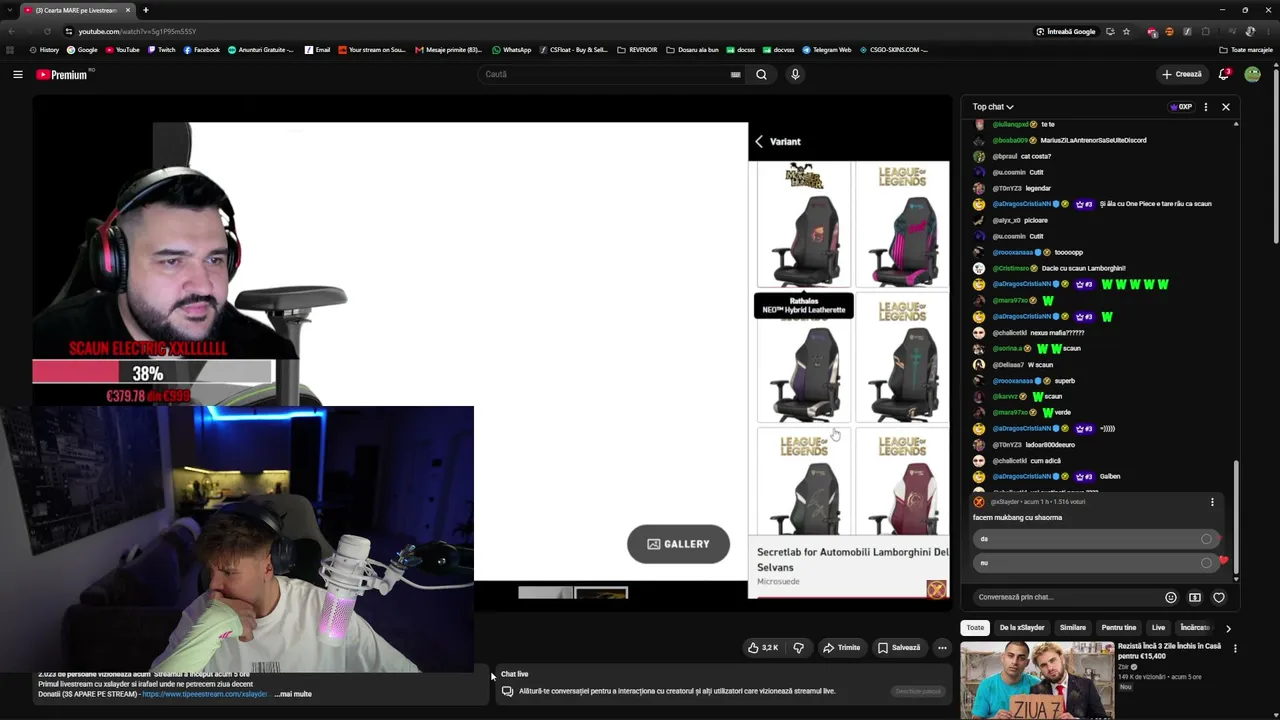
Task: Share the video with Trimite
Action: point(841,648)
